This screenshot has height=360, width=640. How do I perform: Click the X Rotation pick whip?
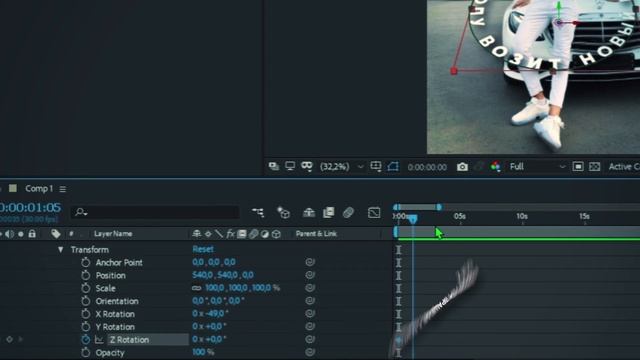310,313
